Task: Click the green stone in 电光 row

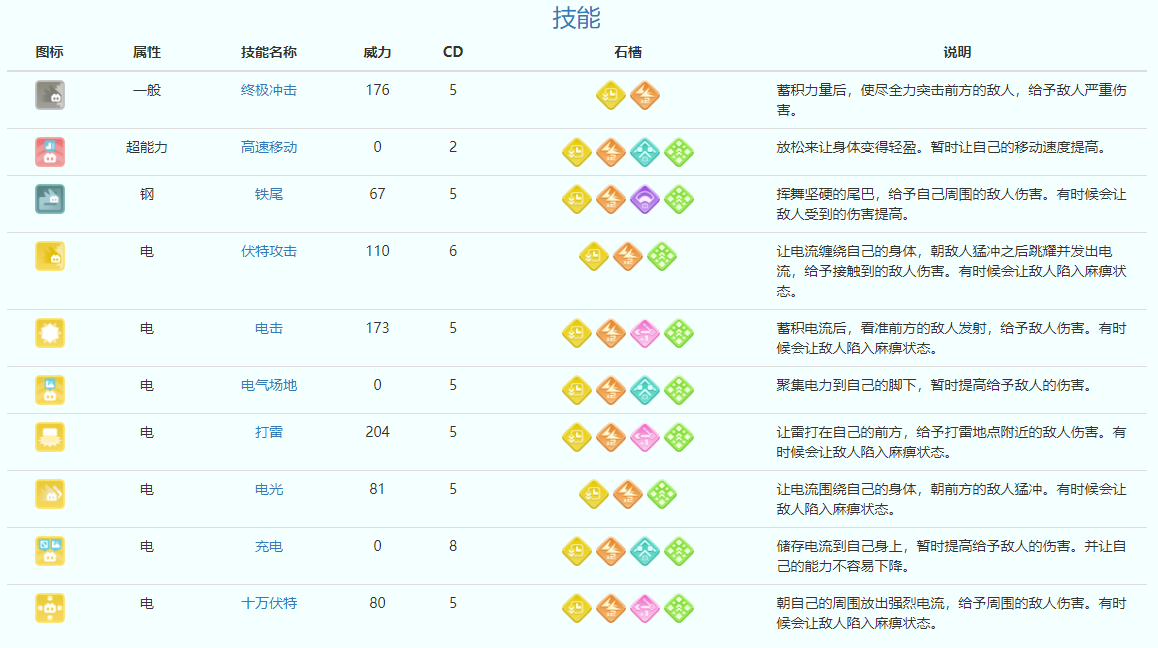Action: [x=662, y=494]
